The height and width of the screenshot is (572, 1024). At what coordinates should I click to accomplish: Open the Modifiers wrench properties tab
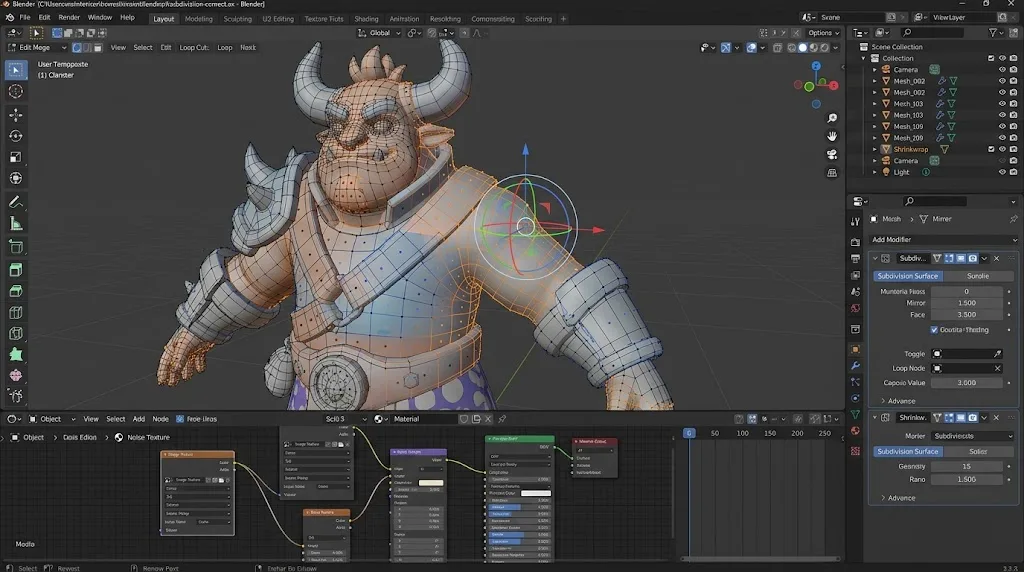[x=856, y=366]
